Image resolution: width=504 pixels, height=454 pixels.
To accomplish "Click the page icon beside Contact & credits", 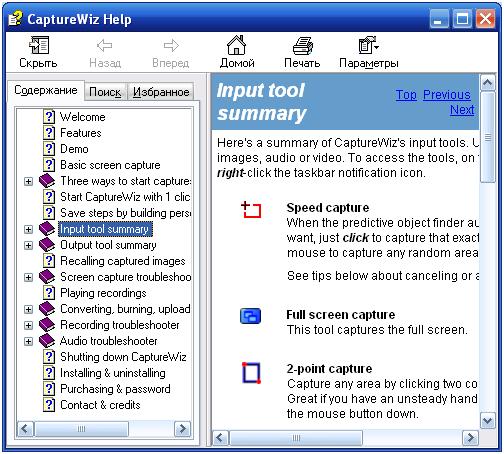I will (49, 405).
